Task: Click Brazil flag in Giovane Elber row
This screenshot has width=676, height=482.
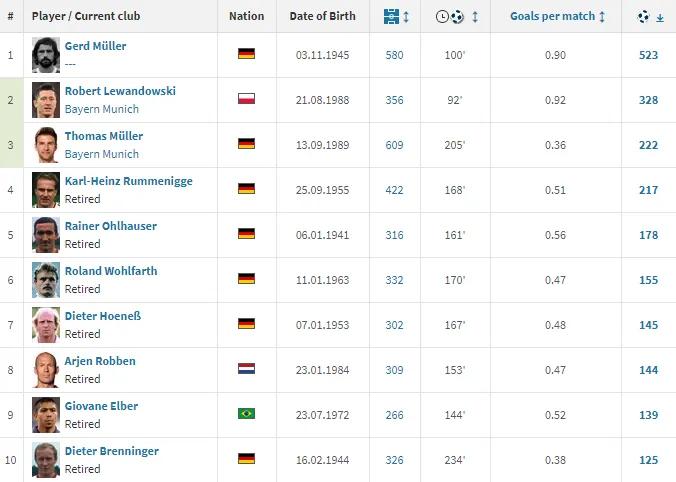Action: coord(246,415)
